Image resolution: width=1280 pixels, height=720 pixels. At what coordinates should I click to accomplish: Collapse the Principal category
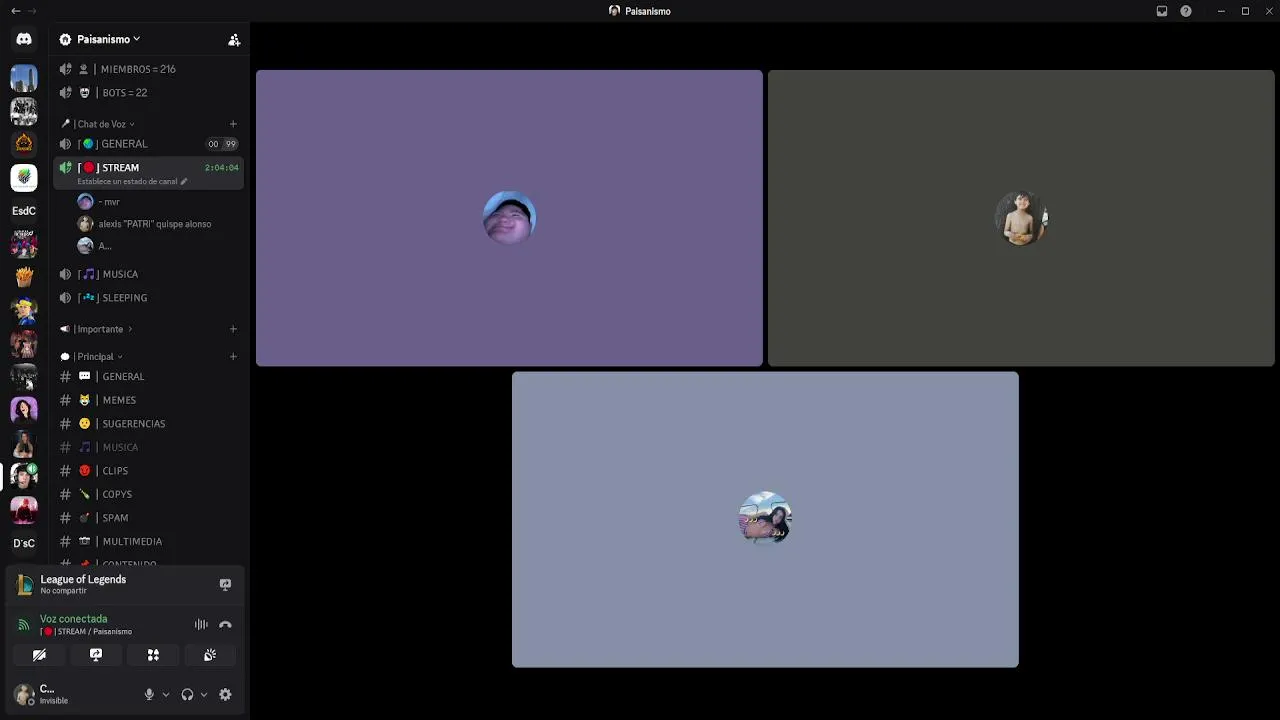coord(92,357)
